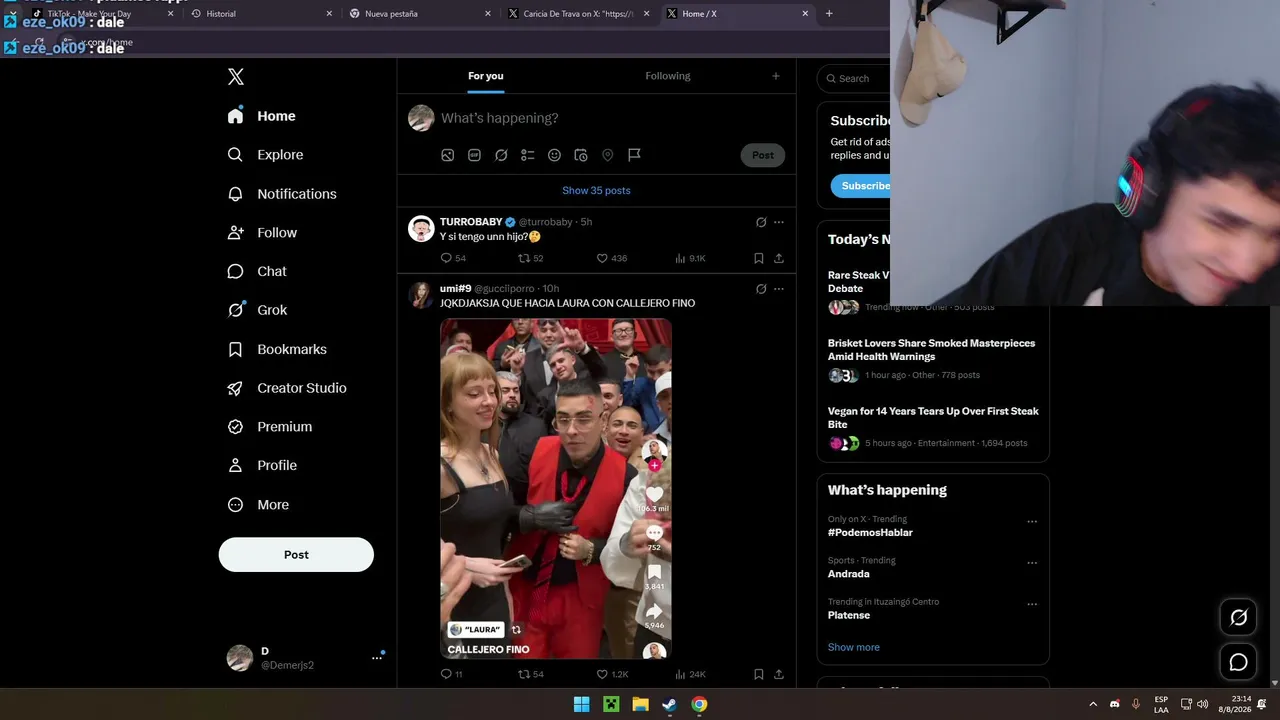Go to Explore in the sidebar

265,155
